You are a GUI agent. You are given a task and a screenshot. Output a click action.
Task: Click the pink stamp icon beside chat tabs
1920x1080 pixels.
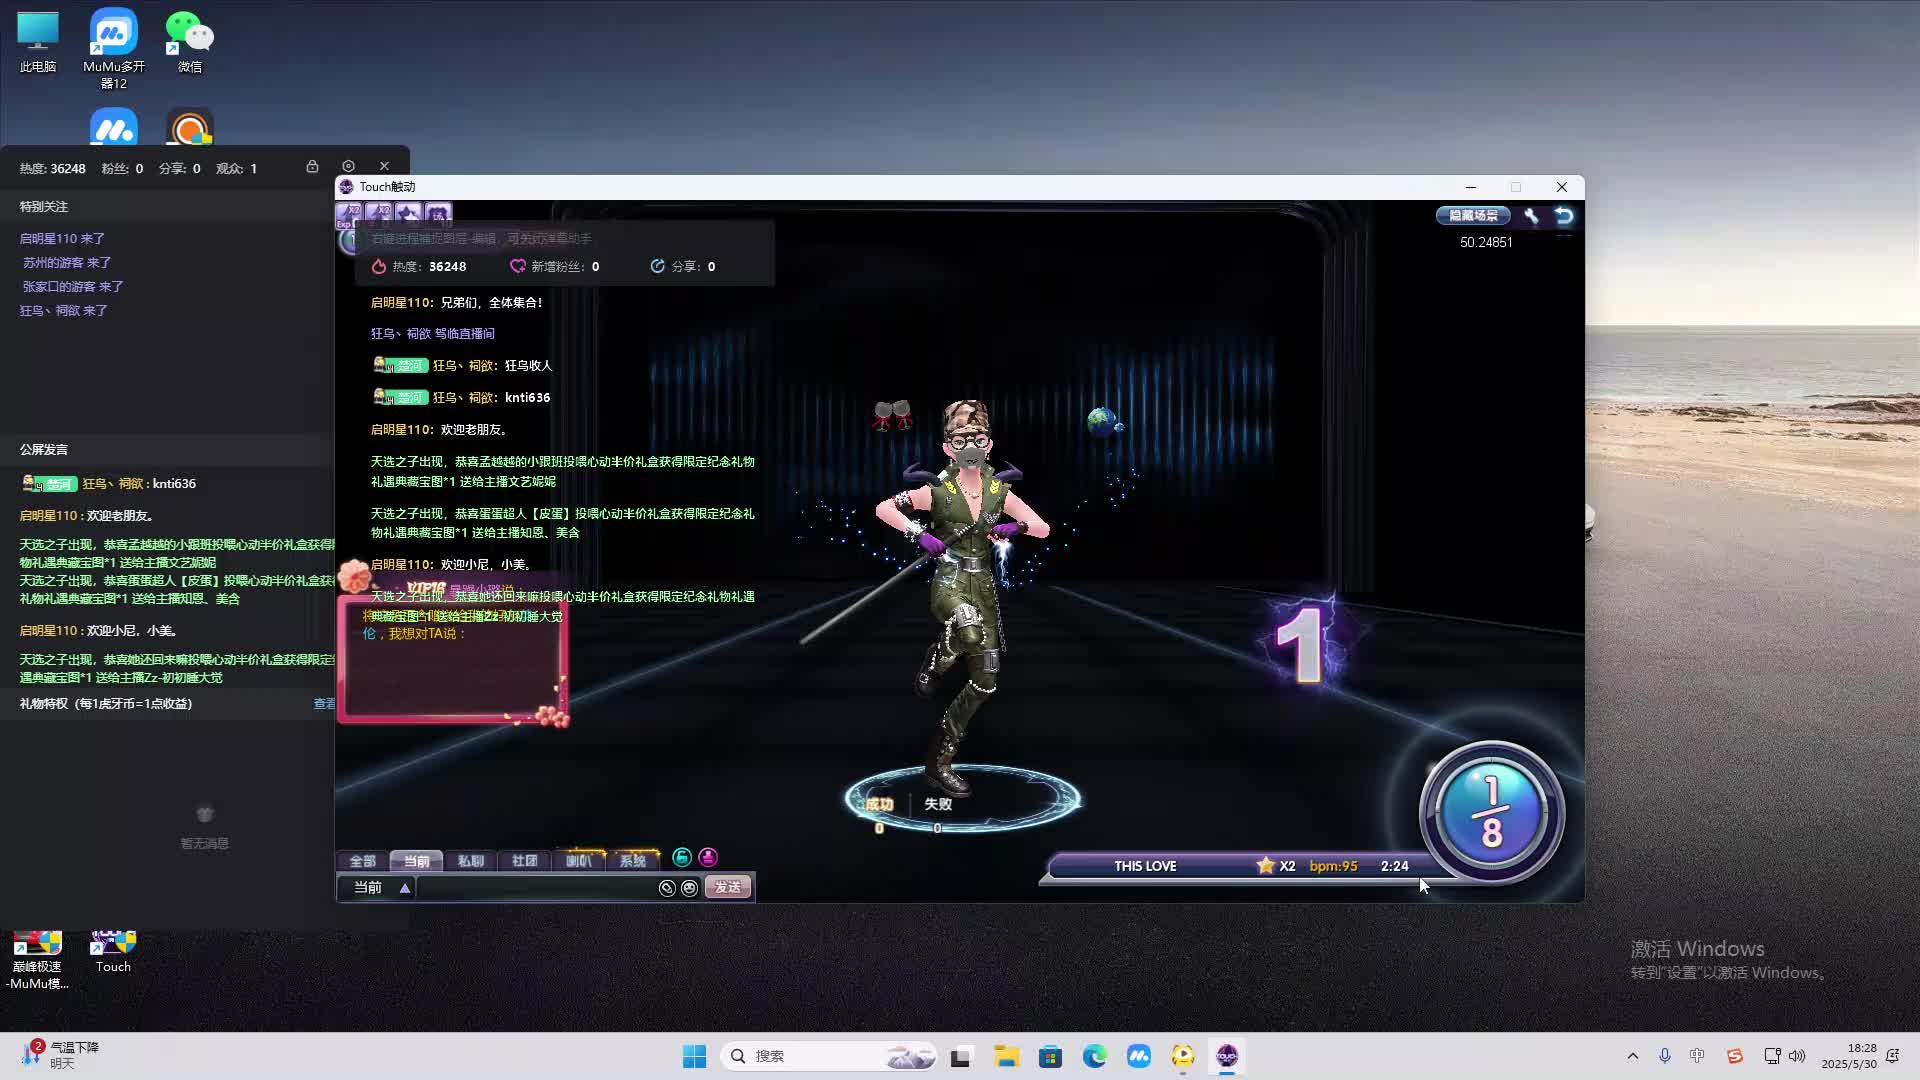tap(708, 857)
